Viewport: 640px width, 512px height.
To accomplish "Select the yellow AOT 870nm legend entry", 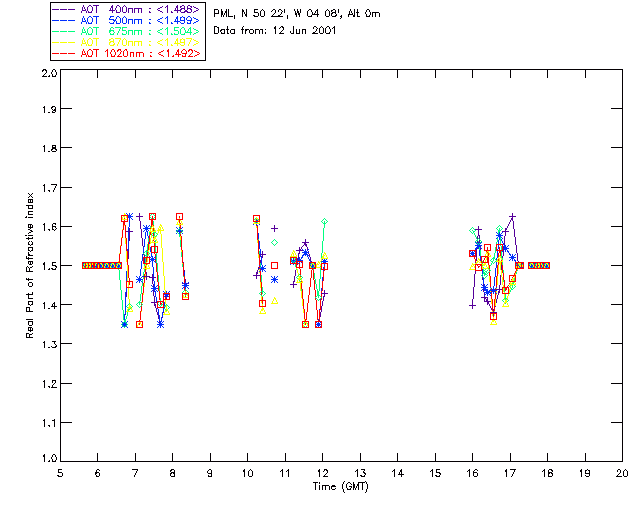I will [x=127, y=42].
